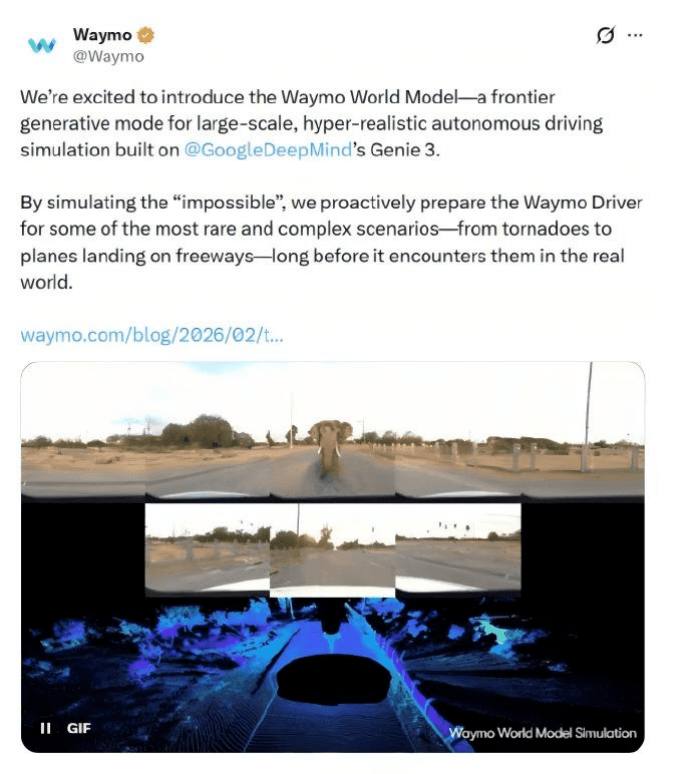Click the elephant standing on the road
Image resolution: width=692 pixels, height=774 pixels.
(331, 448)
